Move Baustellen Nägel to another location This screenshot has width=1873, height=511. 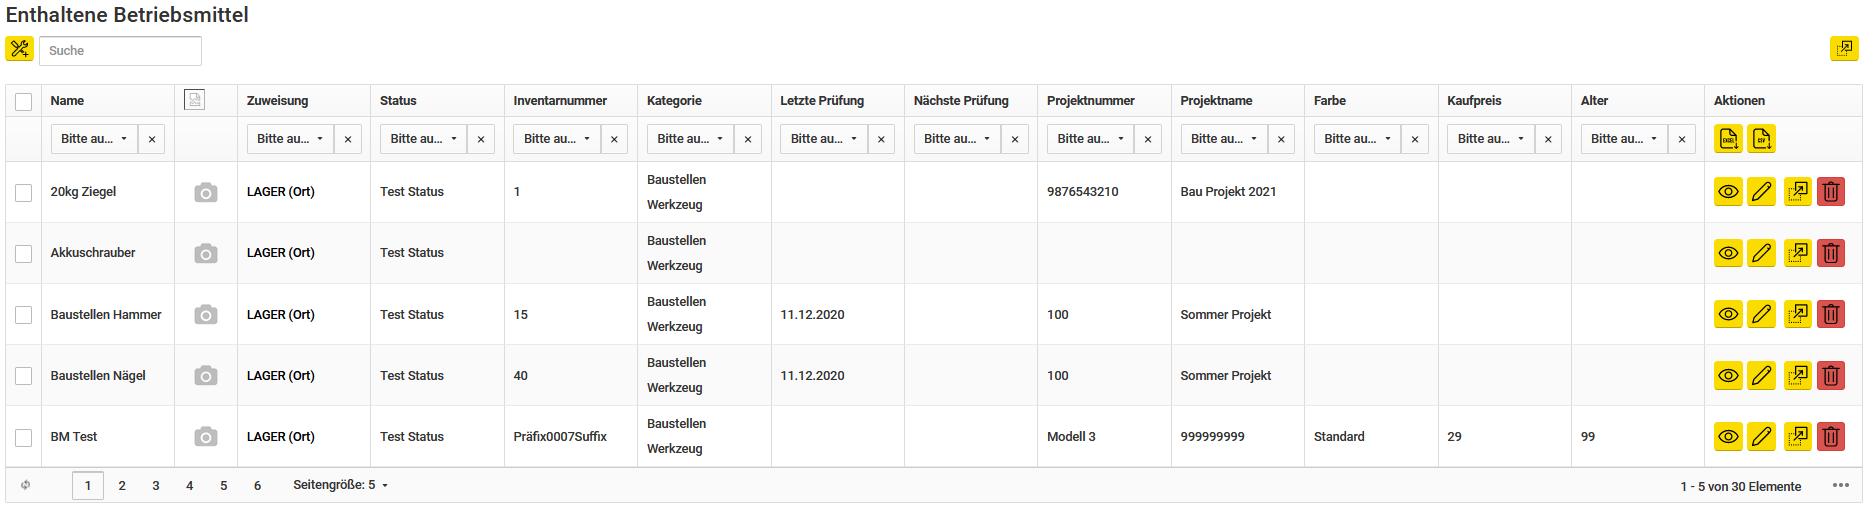[1797, 375]
